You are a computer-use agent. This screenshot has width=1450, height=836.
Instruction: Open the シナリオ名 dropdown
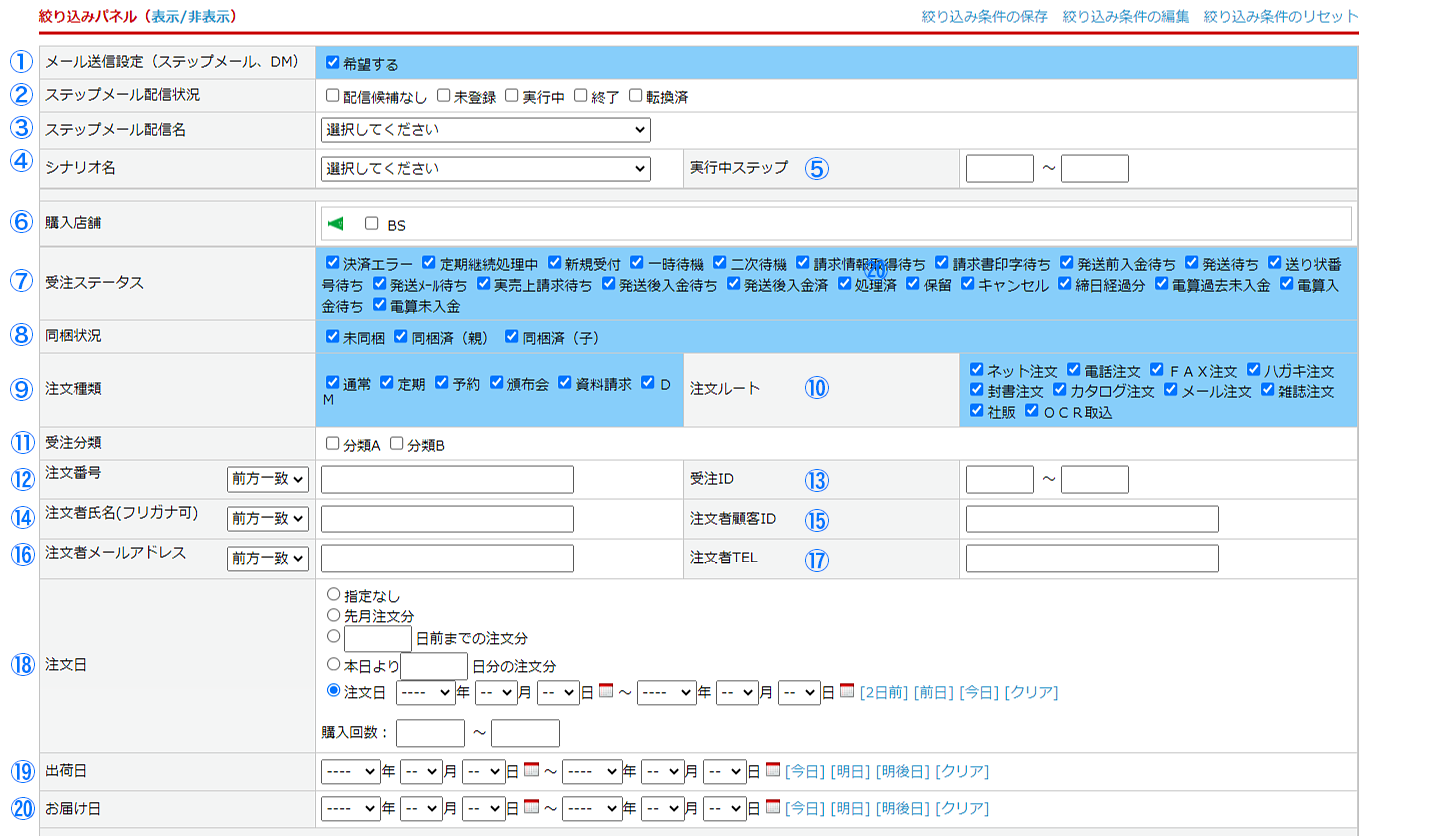(x=485, y=169)
